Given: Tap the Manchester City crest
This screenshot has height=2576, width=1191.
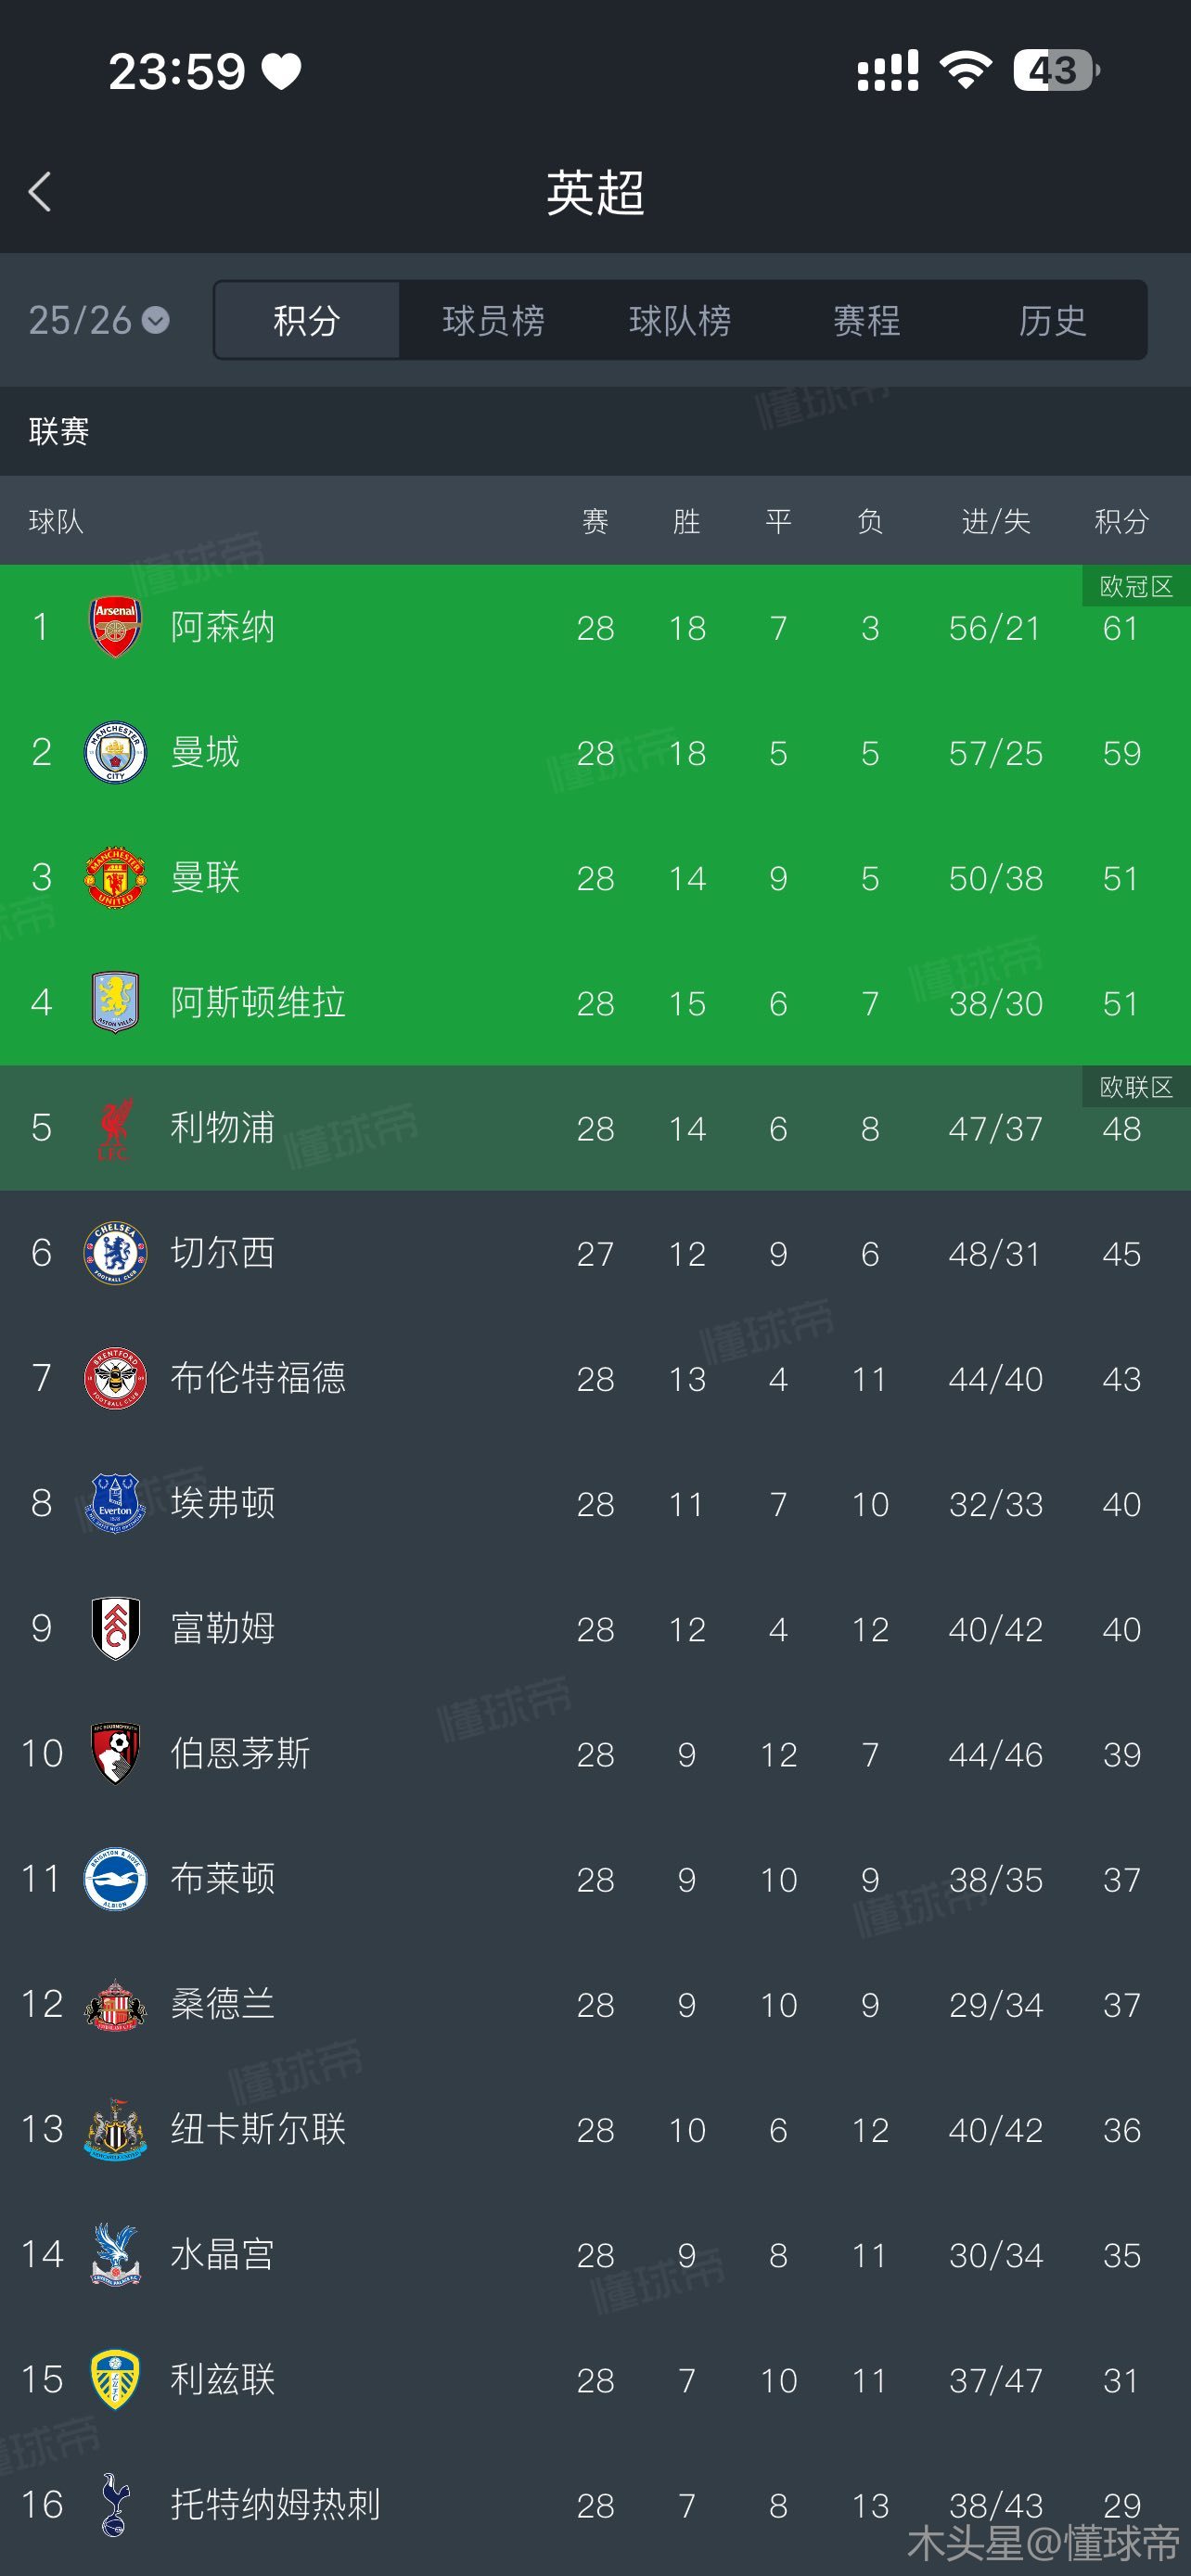Looking at the screenshot, I should click(115, 752).
